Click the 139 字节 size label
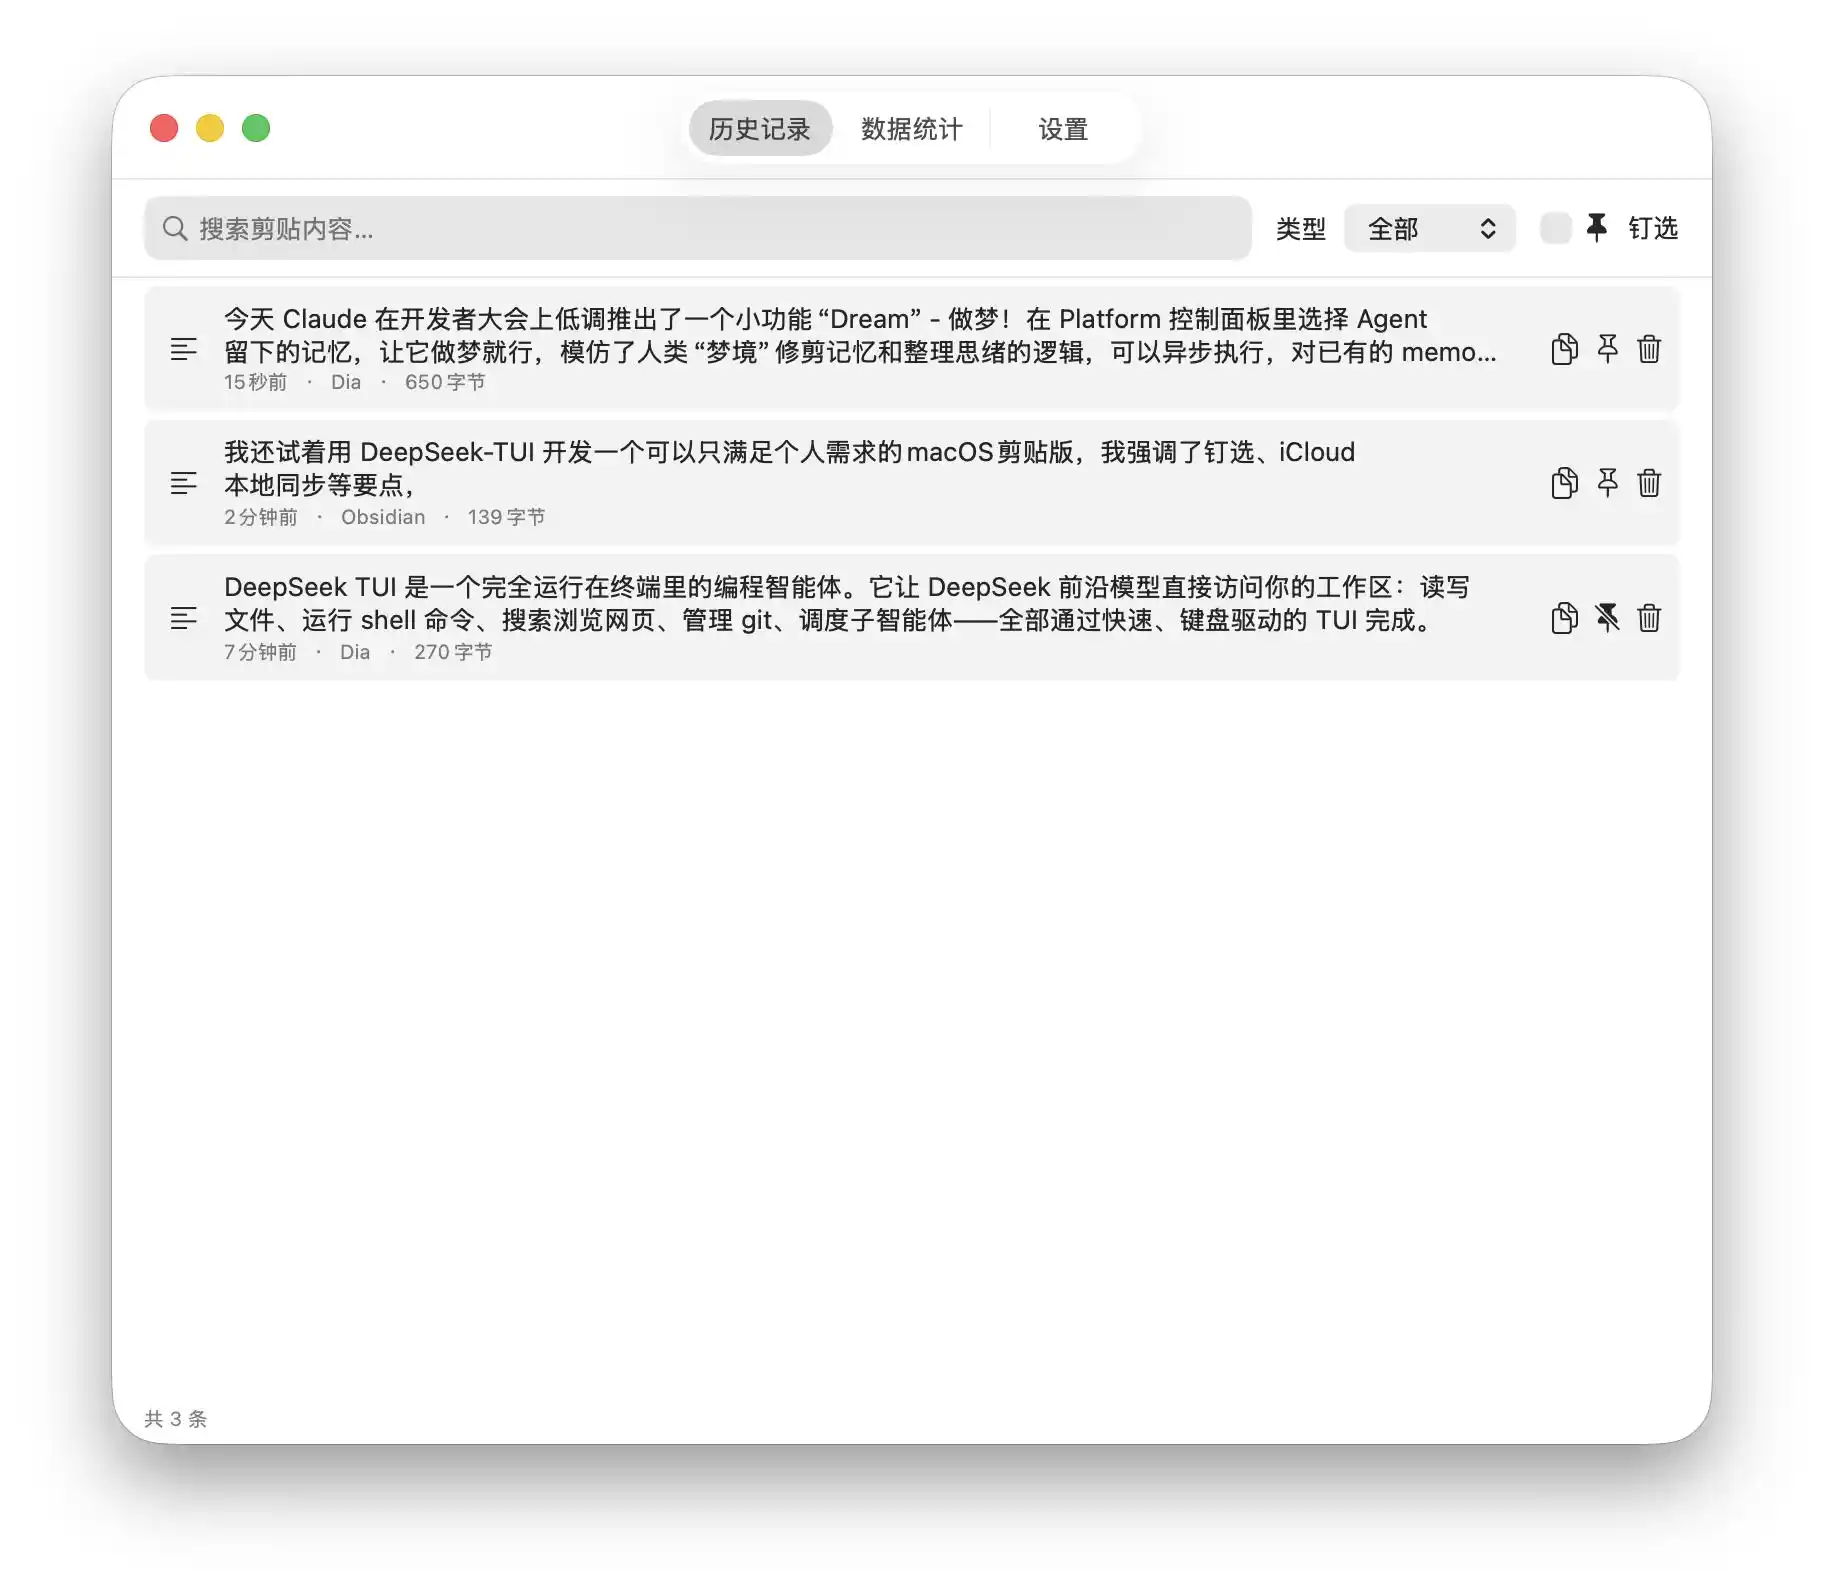 click(506, 517)
